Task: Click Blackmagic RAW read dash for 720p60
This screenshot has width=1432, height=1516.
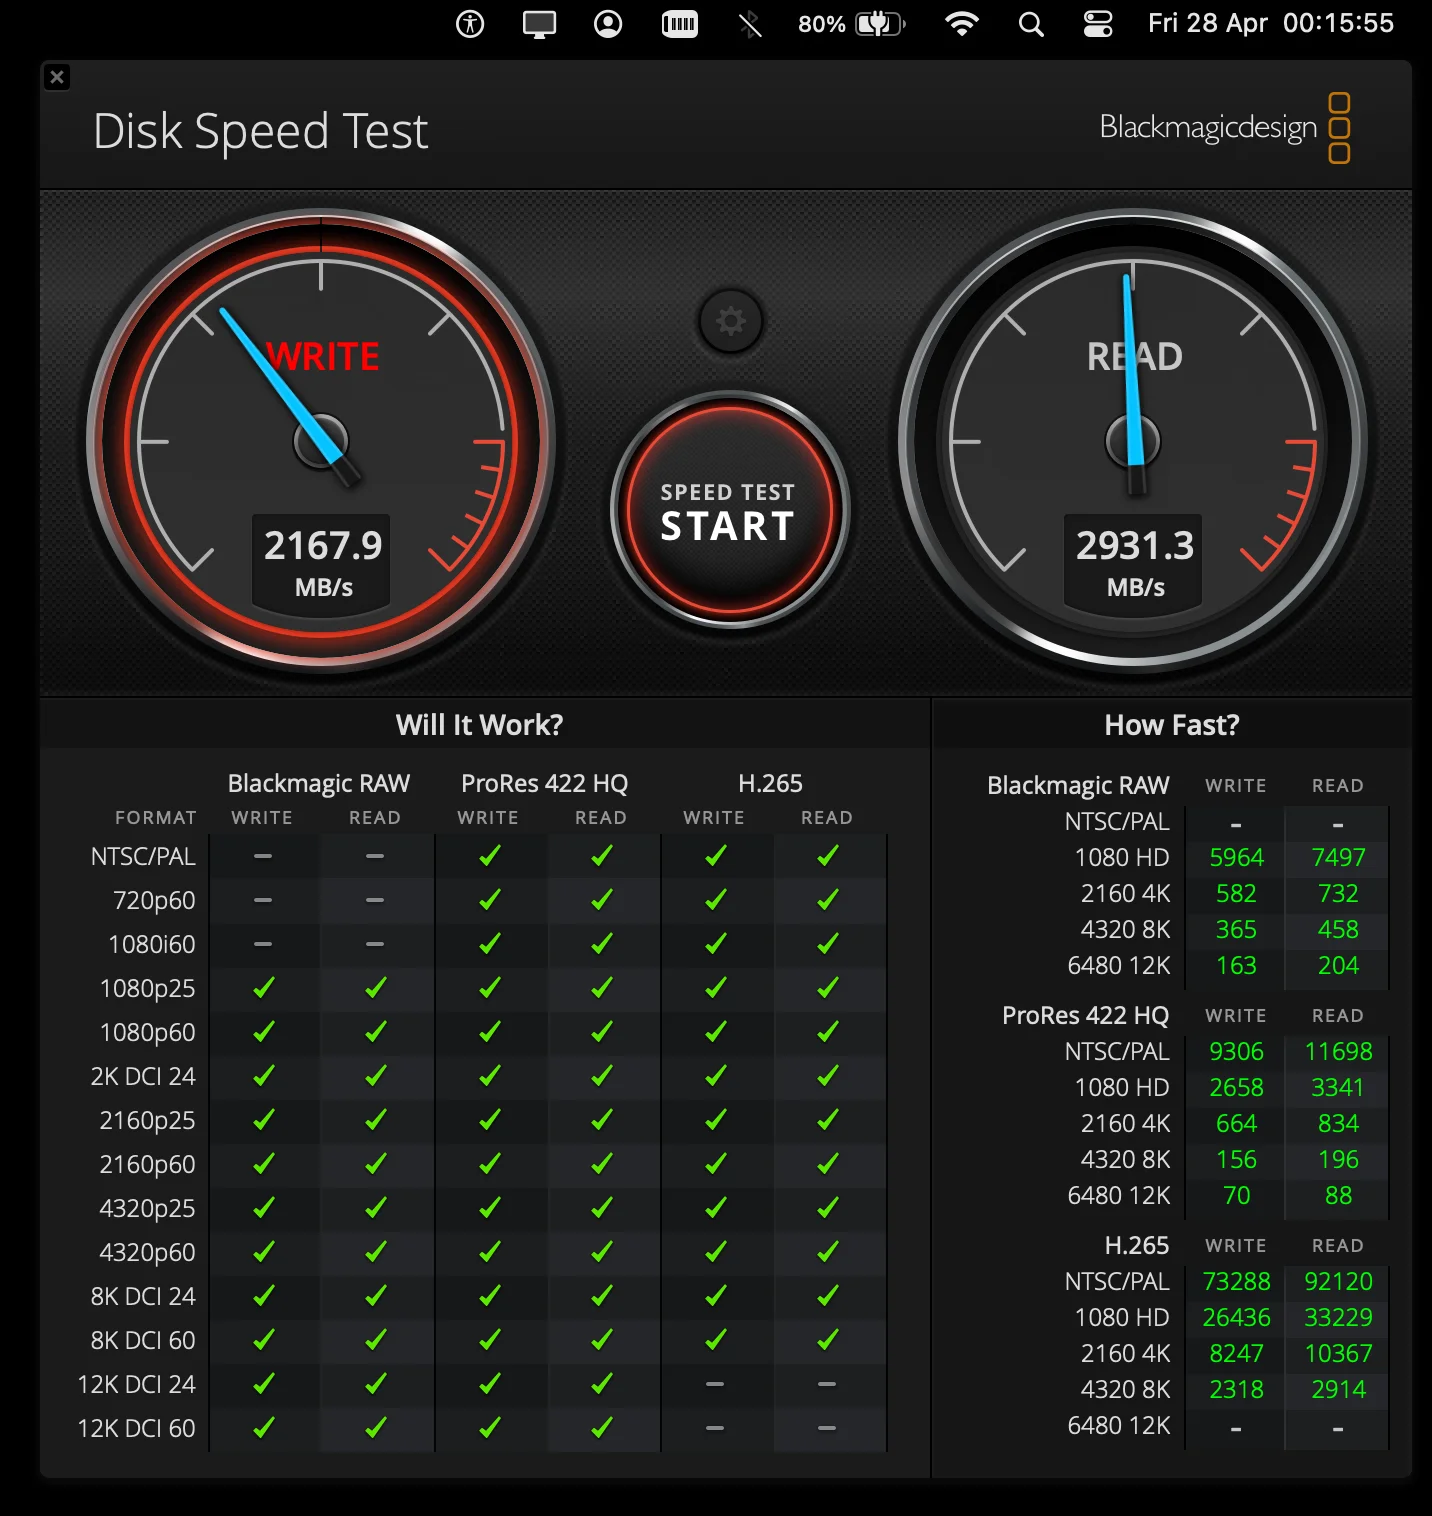Action: [375, 900]
